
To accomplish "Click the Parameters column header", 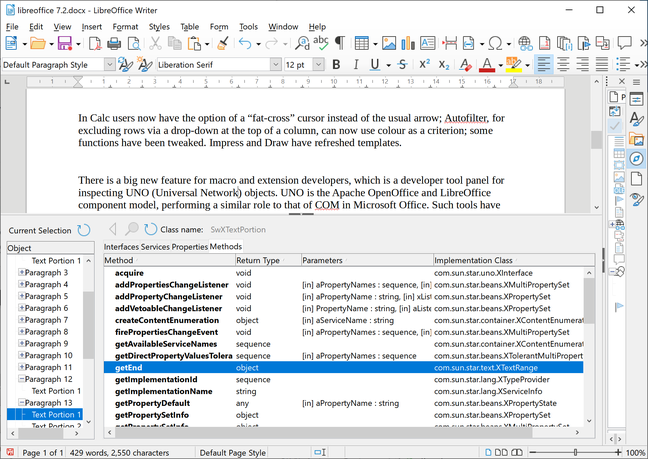I will 367,260.
